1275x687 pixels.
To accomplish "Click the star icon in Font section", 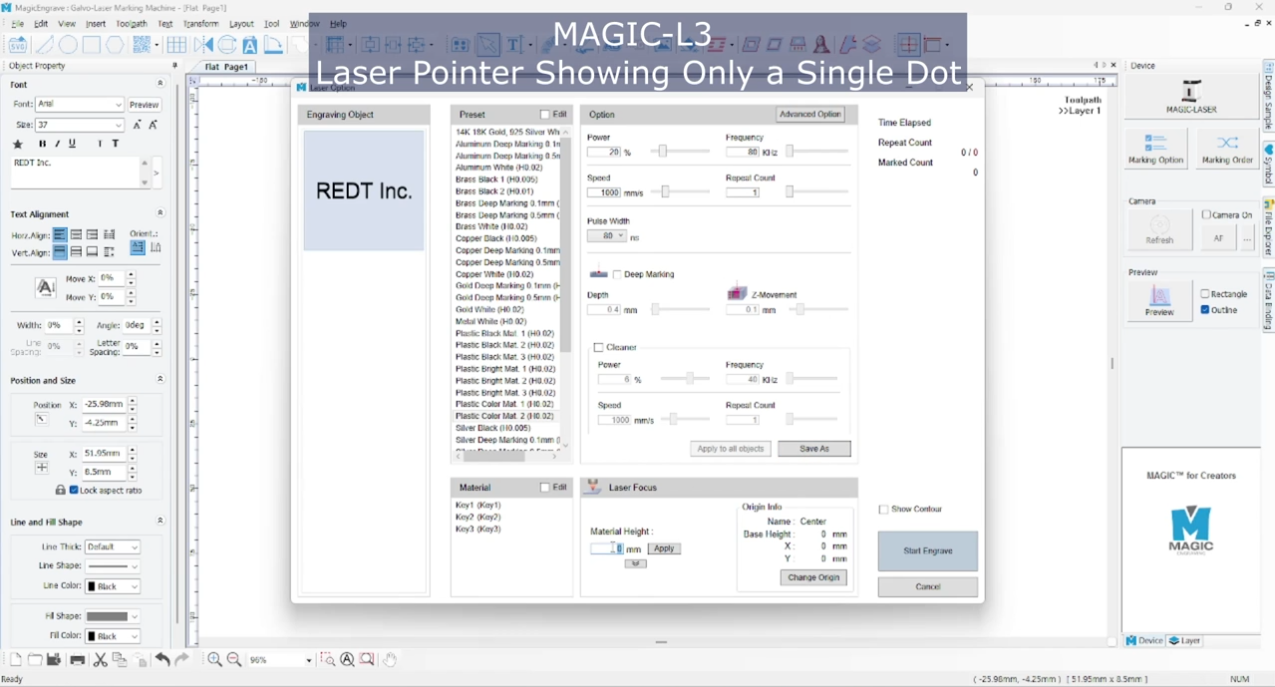I will [18, 144].
